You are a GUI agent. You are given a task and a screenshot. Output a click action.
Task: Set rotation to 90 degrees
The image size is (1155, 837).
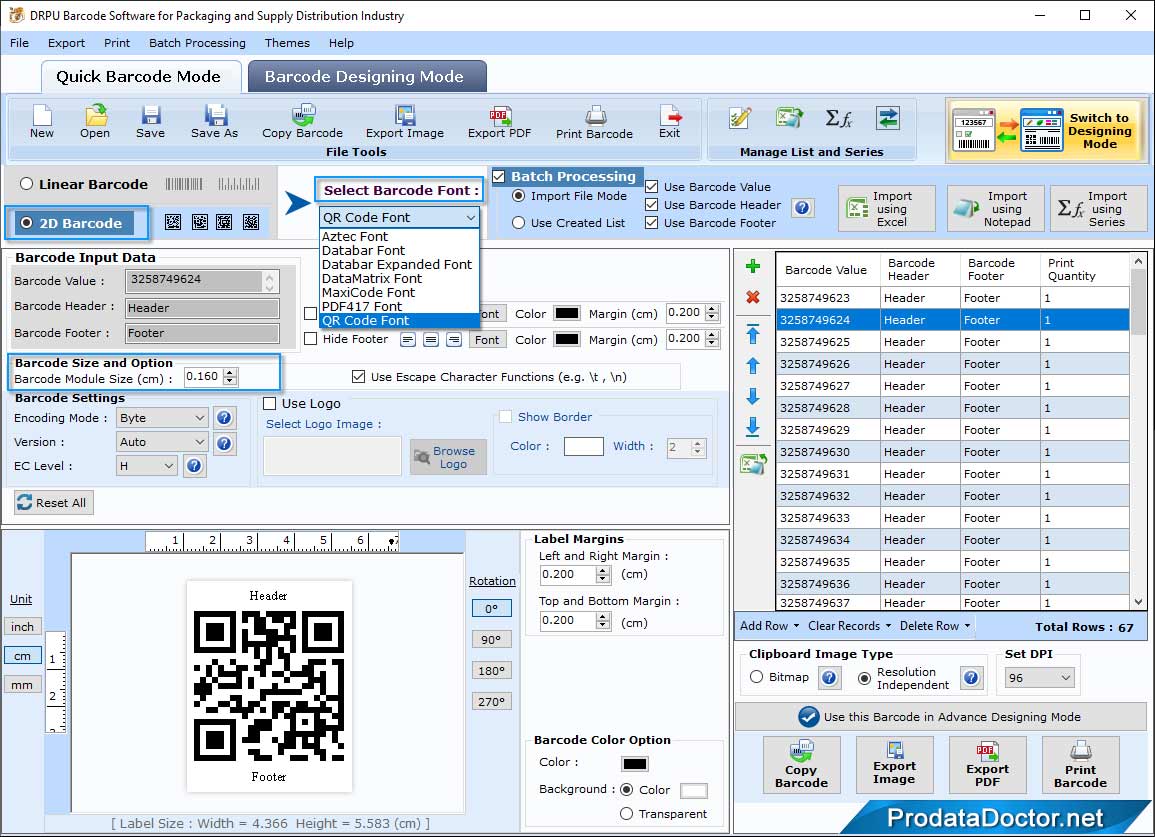click(x=491, y=640)
